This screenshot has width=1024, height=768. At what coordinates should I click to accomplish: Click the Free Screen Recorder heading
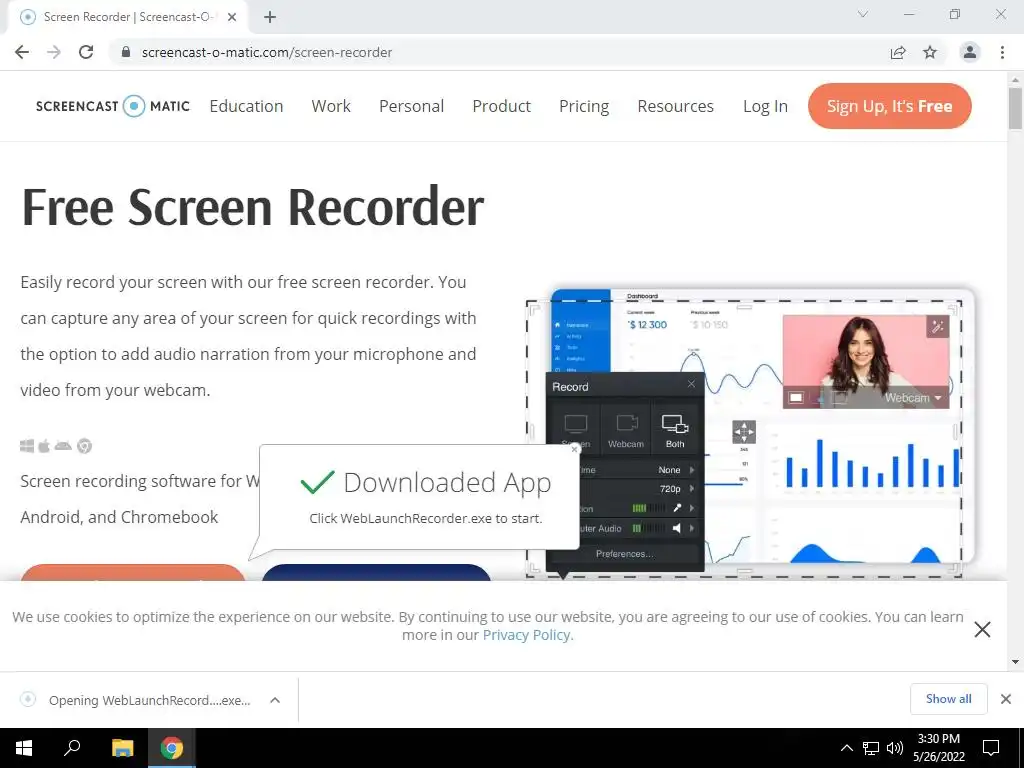(253, 208)
